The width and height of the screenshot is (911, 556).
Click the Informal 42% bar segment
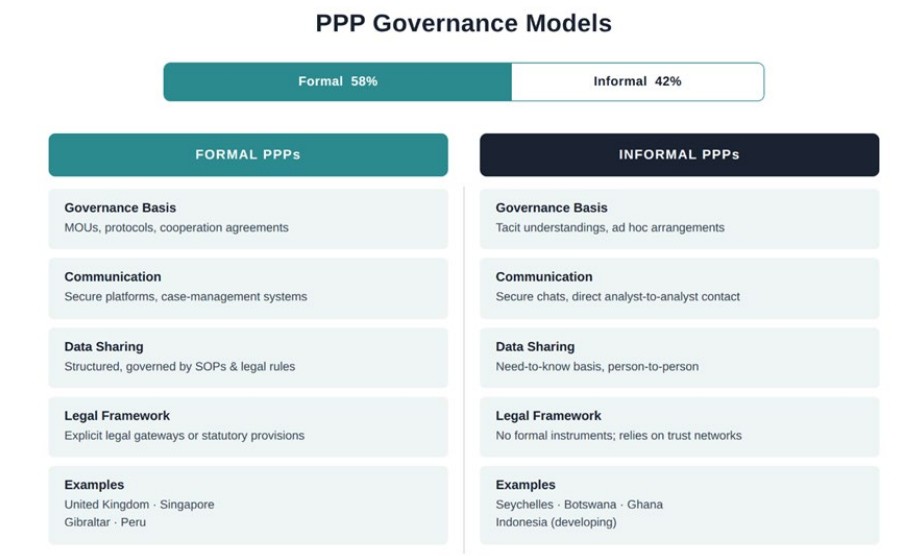click(637, 82)
